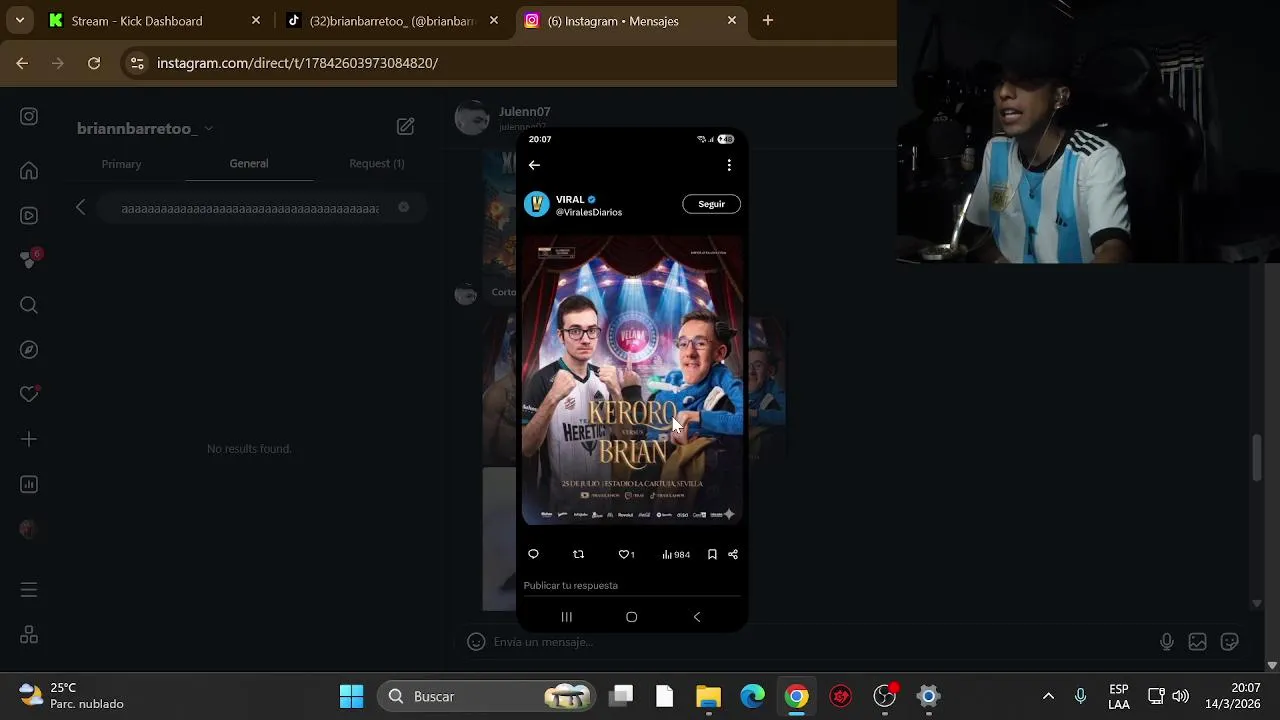Switch to brianbarretoo_ TikTok tab
The width and height of the screenshot is (1280, 720).
(393, 20)
